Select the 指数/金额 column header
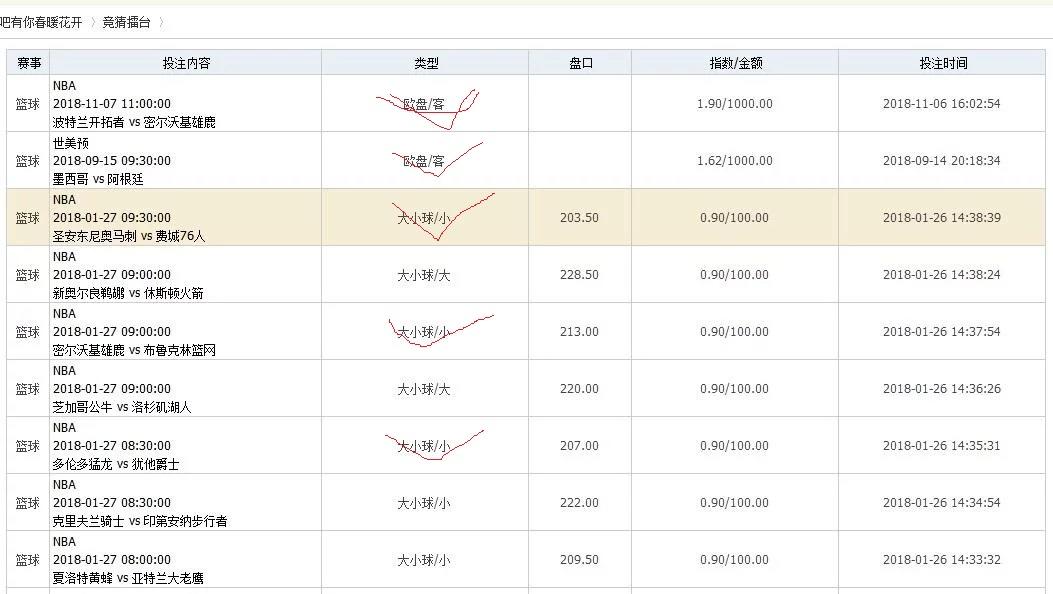This screenshot has width=1053, height=594. tap(735, 63)
